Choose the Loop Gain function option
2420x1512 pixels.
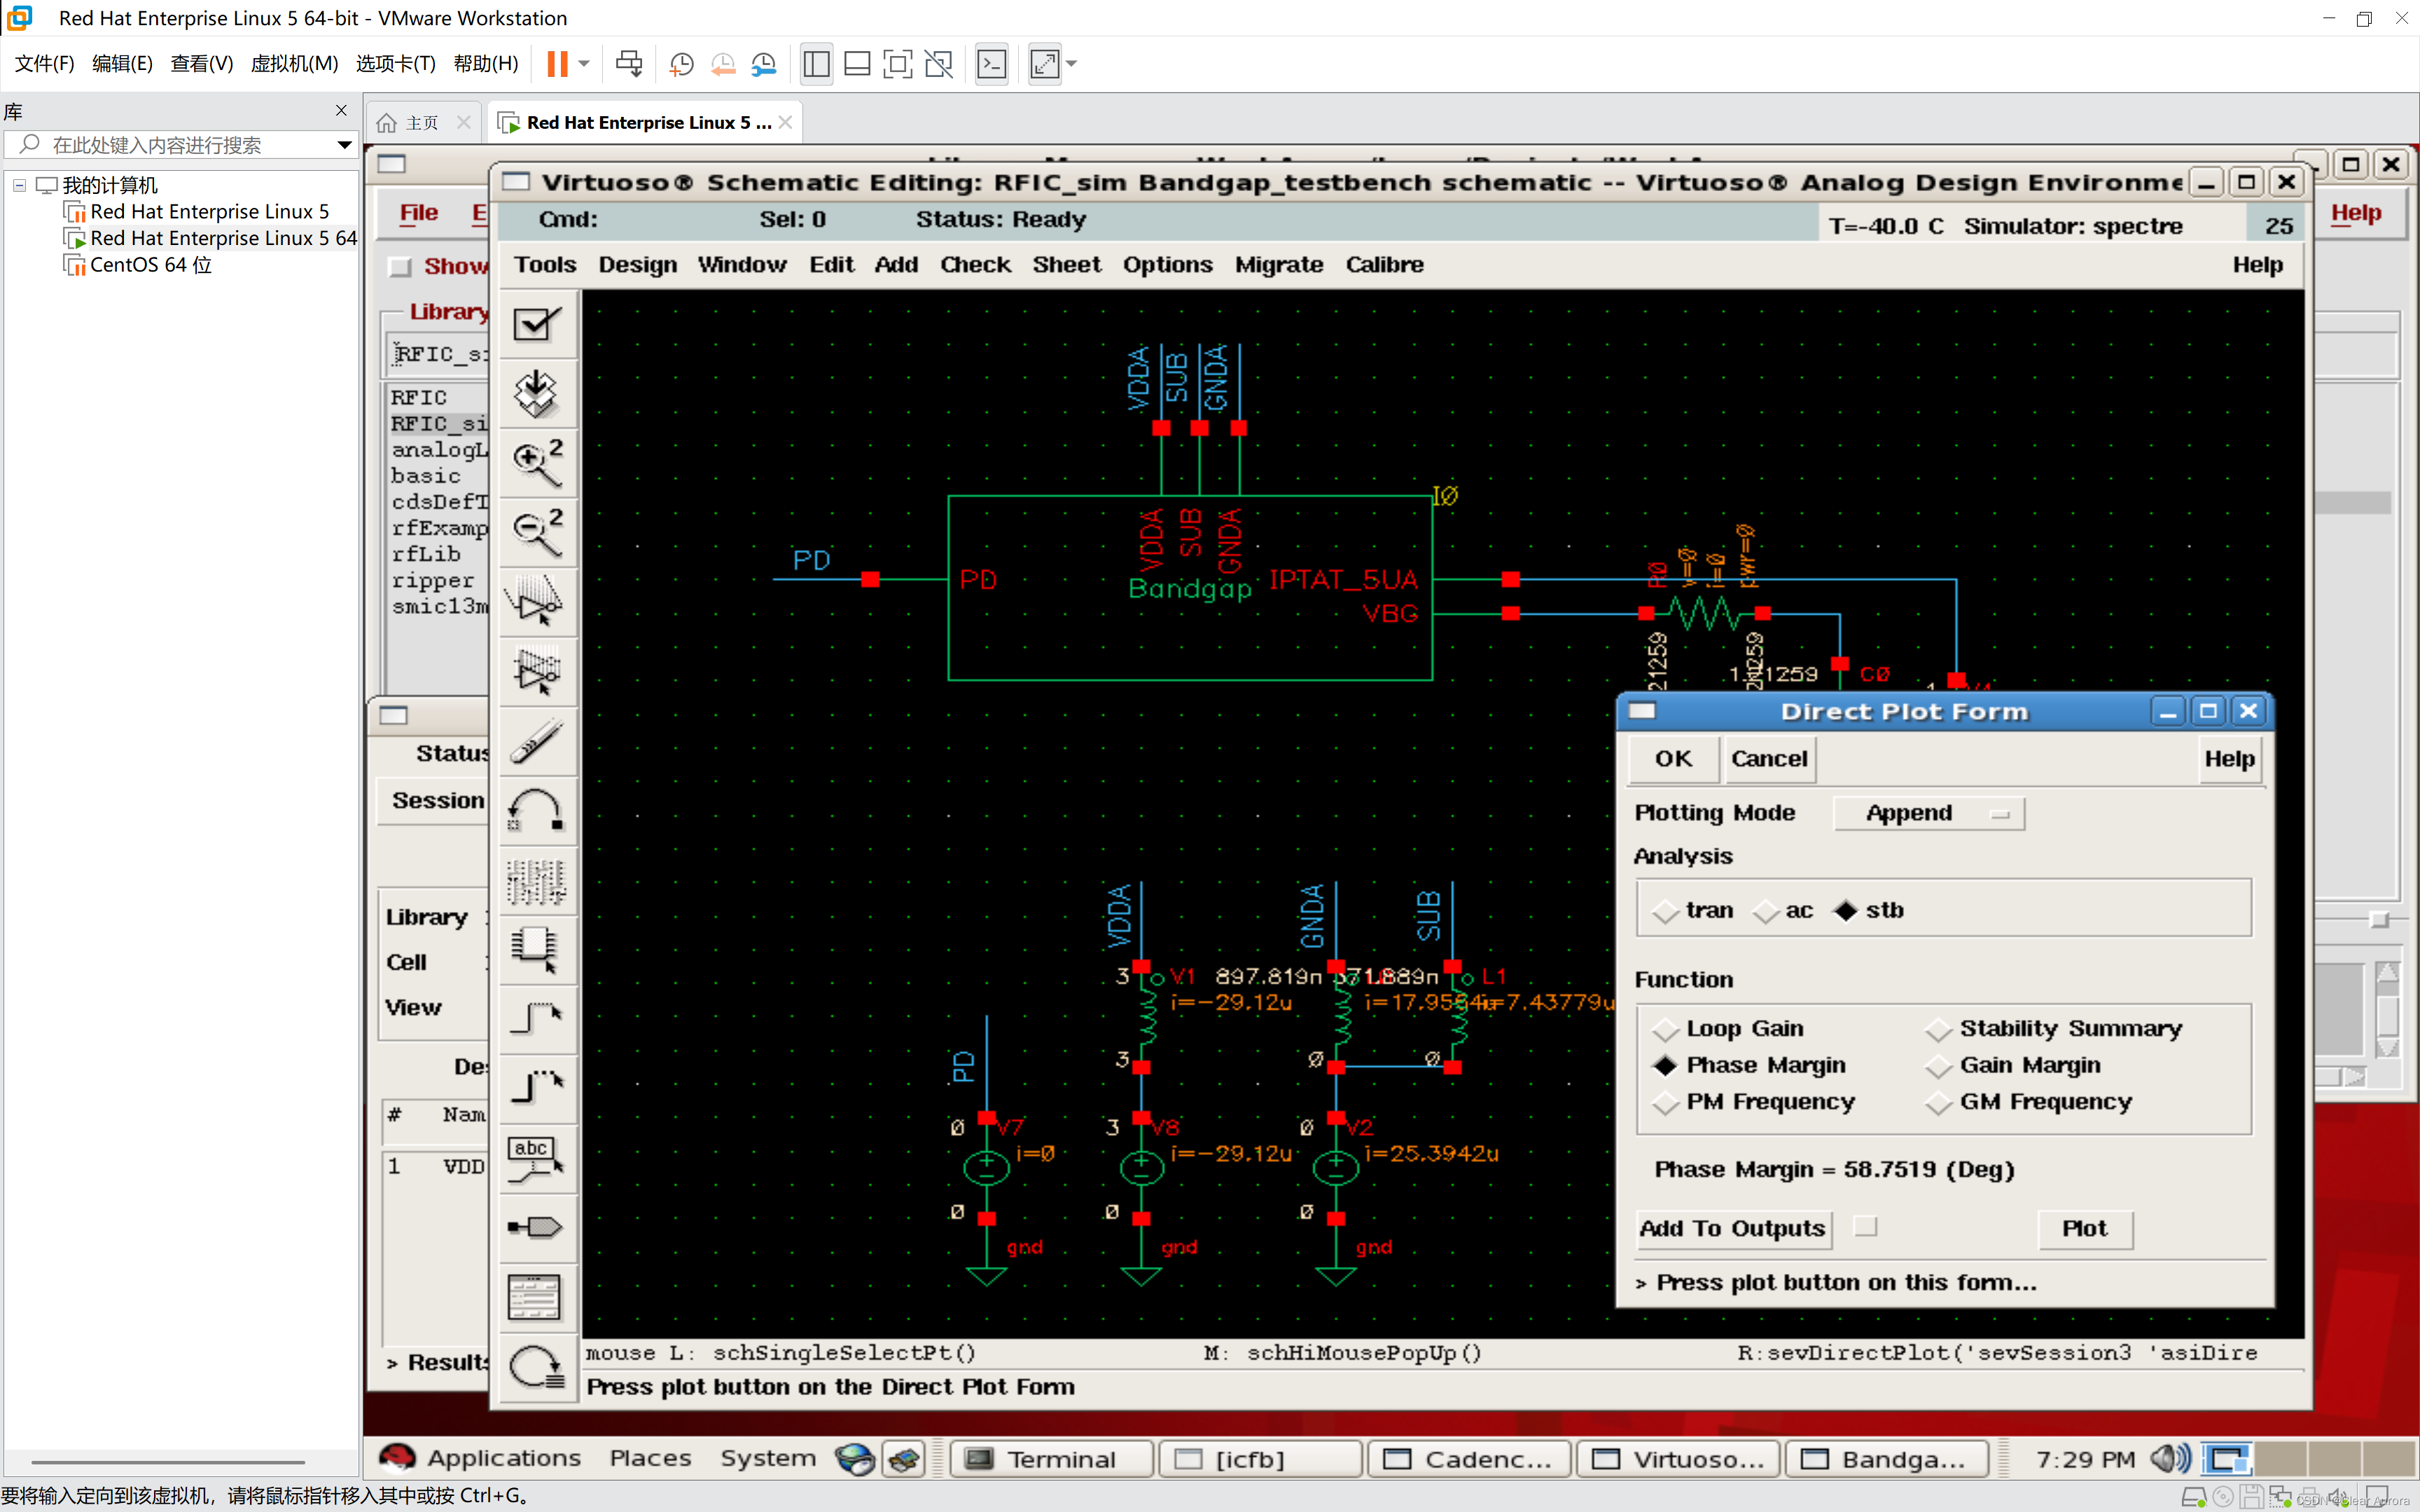tap(1666, 1029)
